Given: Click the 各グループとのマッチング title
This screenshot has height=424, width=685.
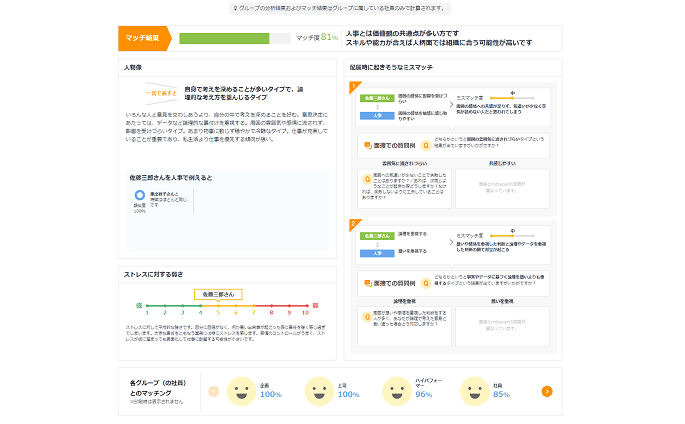Looking at the screenshot, I should click(158, 388).
